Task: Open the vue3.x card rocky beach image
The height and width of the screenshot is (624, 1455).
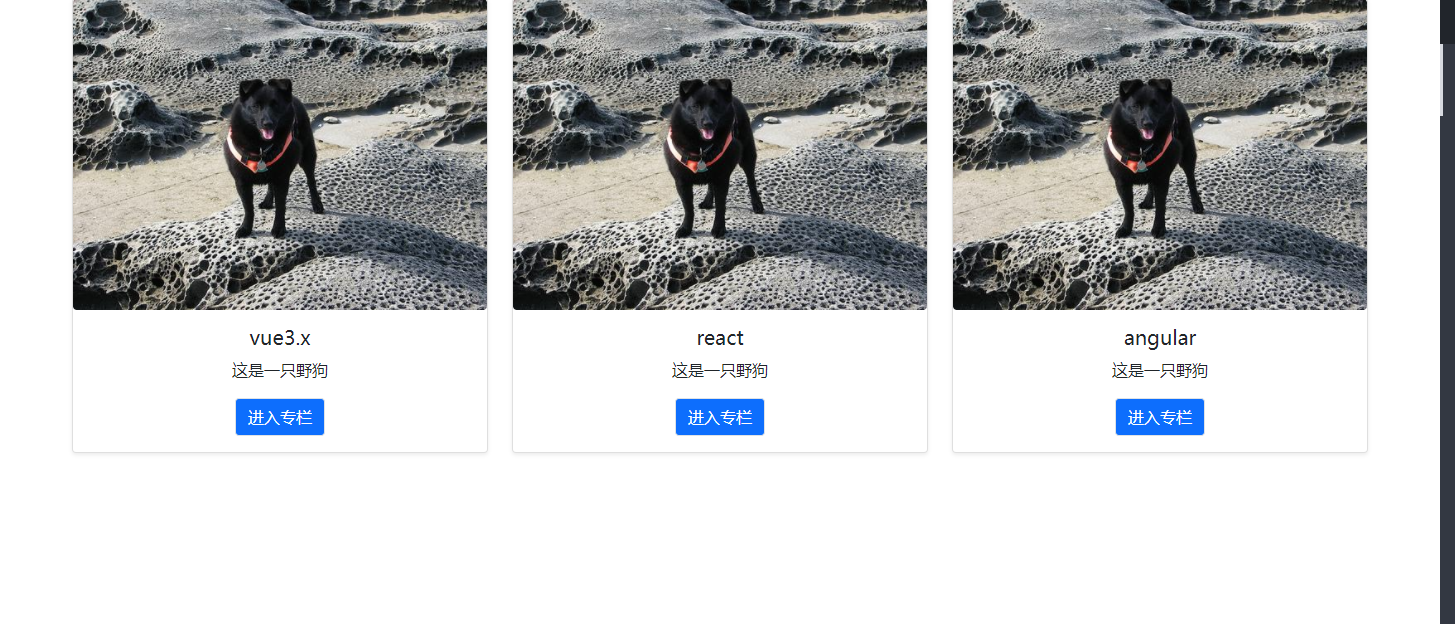Action: click(280, 155)
